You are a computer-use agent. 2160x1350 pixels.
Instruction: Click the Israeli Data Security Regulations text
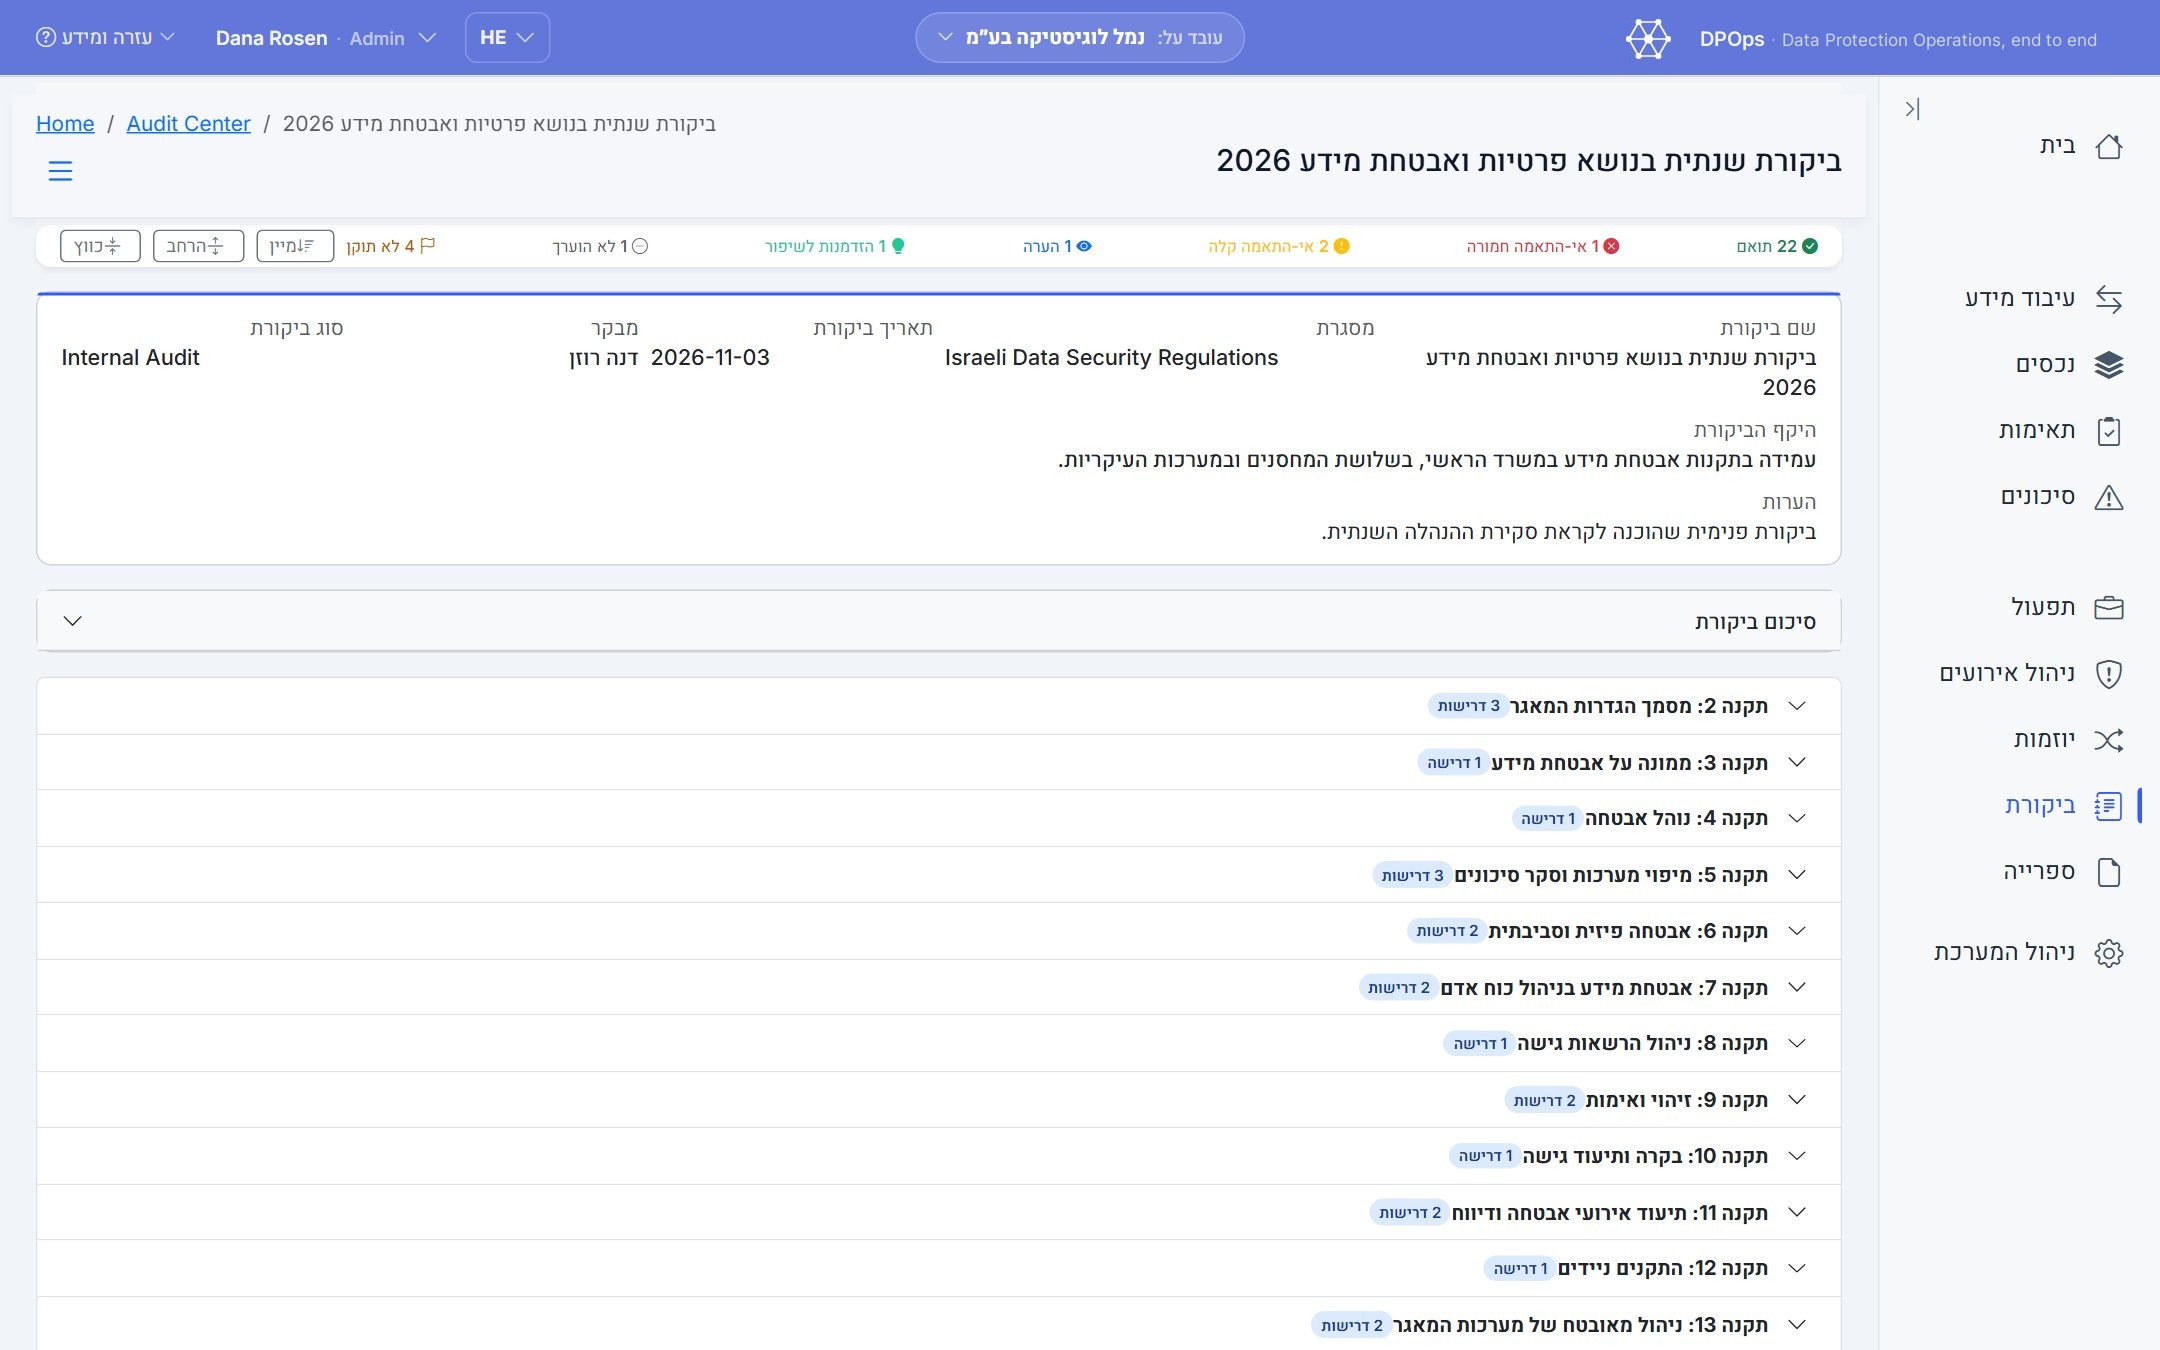point(1111,358)
